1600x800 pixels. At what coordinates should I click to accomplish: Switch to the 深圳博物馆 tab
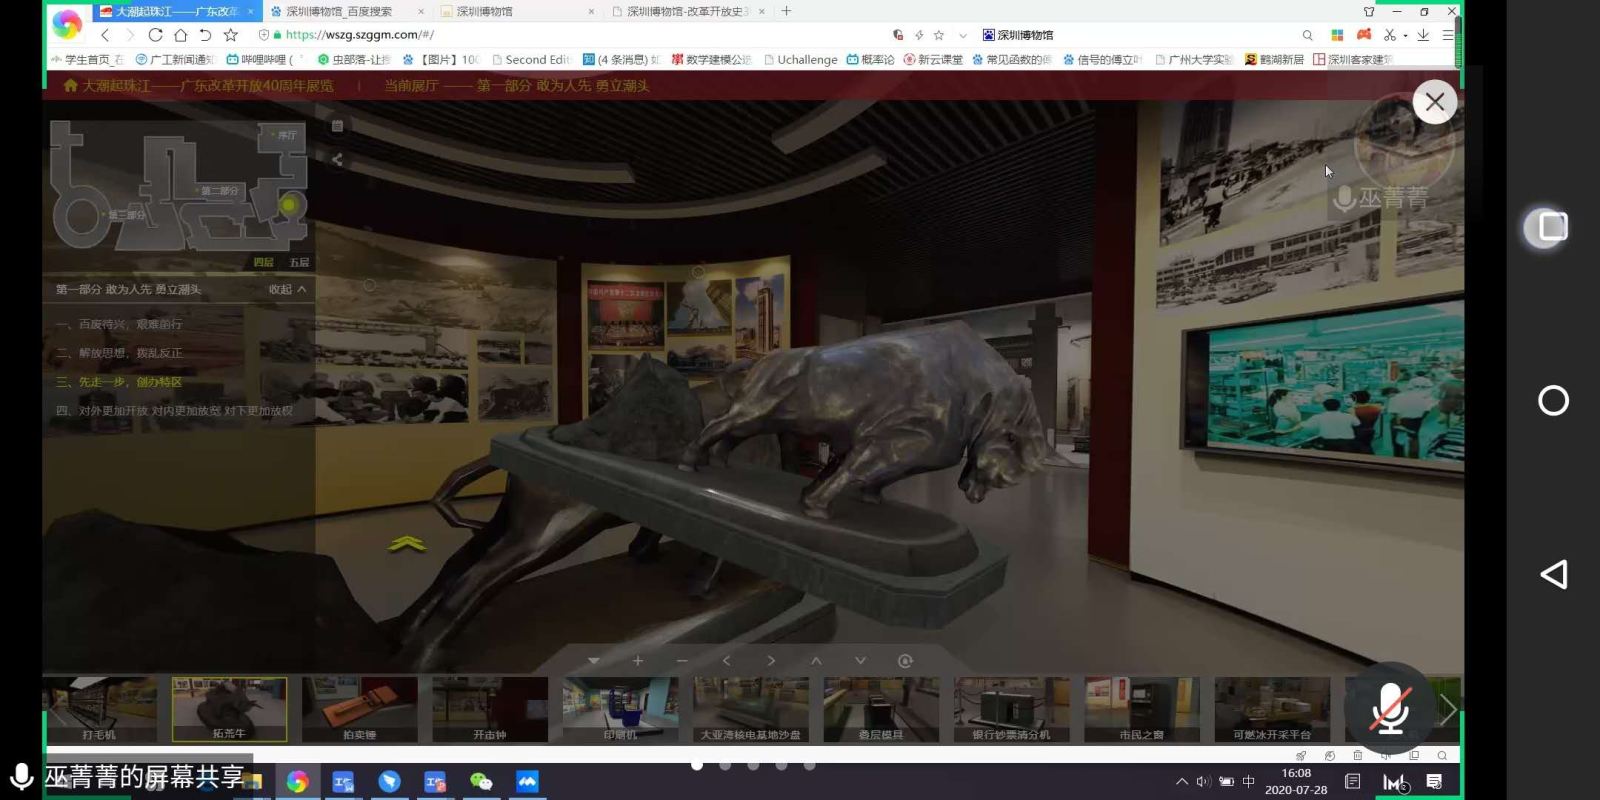click(x=516, y=11)
